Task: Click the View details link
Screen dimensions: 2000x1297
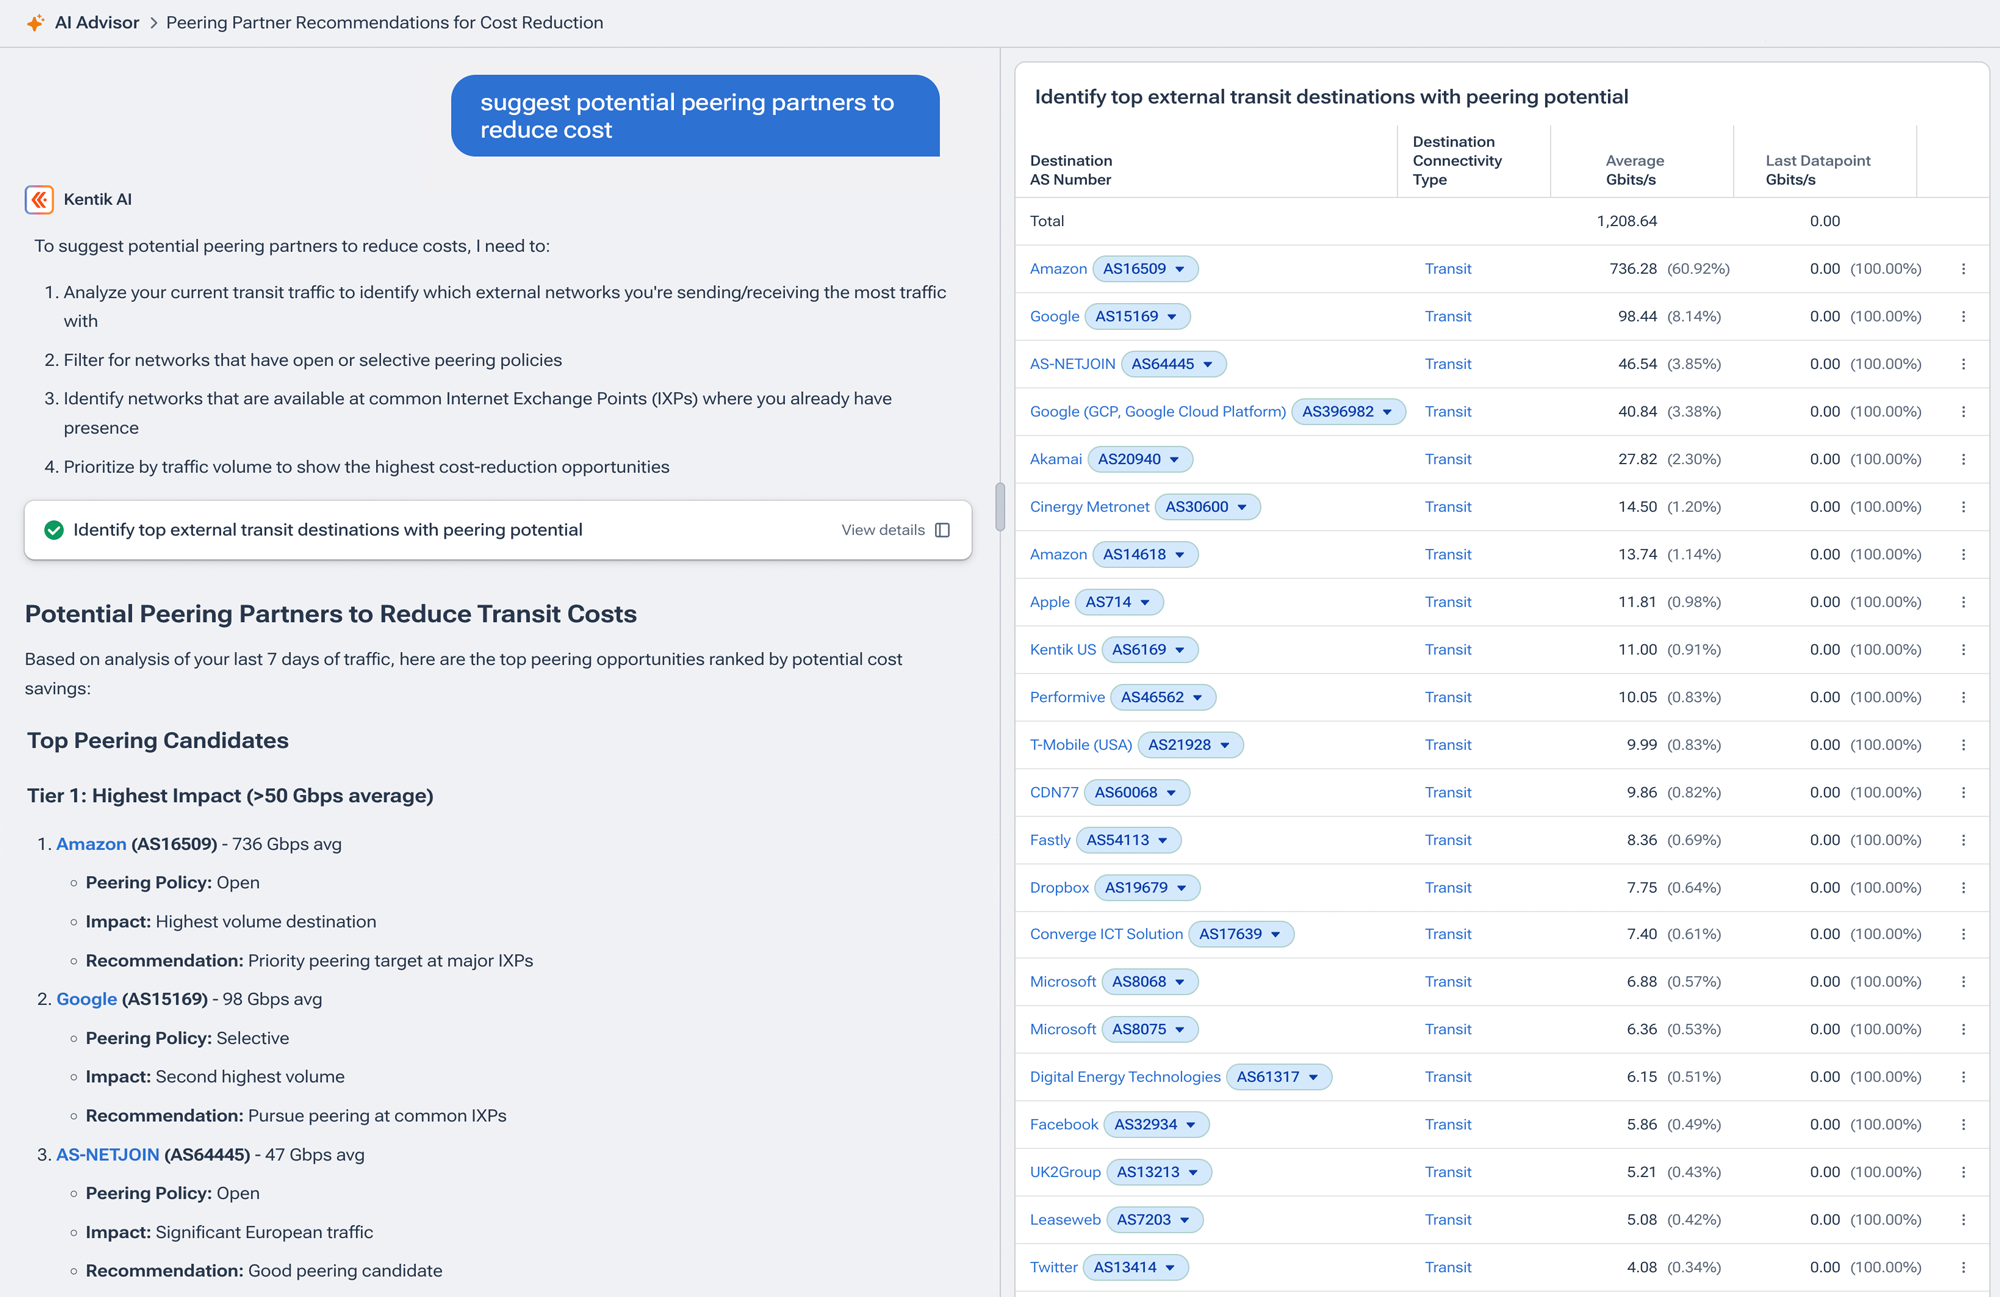Action: (883, 530)
